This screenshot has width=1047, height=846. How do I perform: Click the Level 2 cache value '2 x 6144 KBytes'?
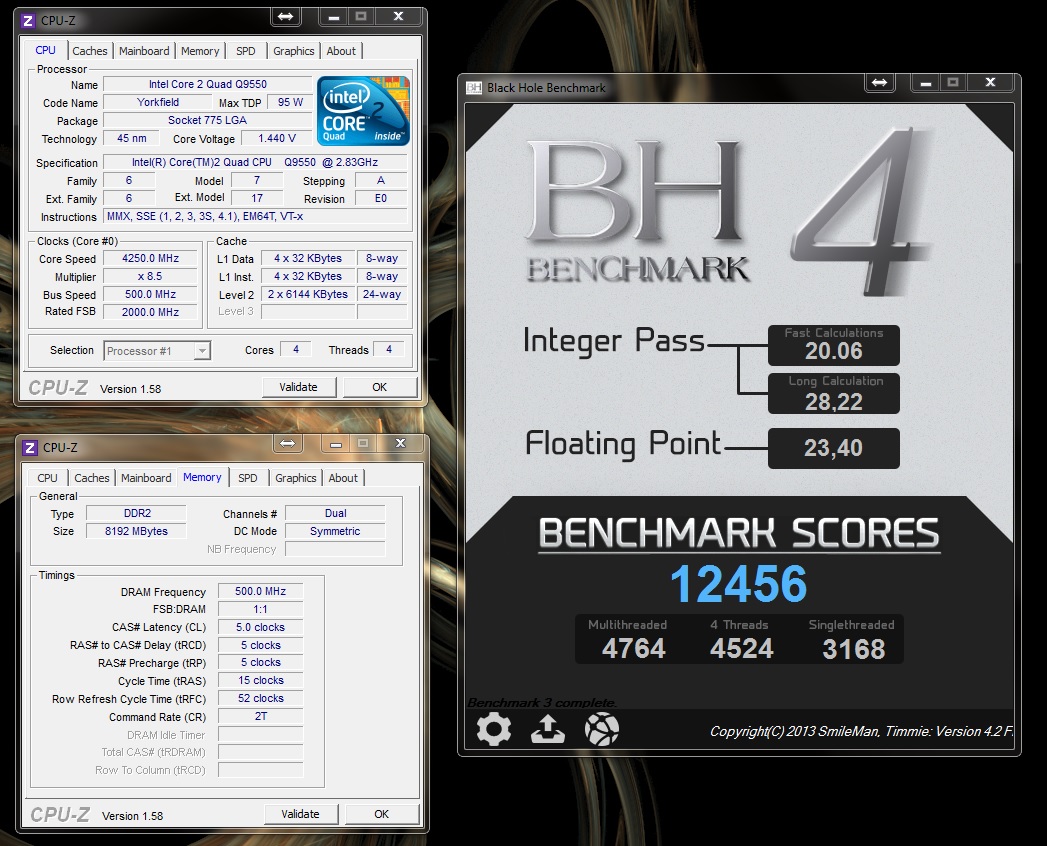(308, 294)
